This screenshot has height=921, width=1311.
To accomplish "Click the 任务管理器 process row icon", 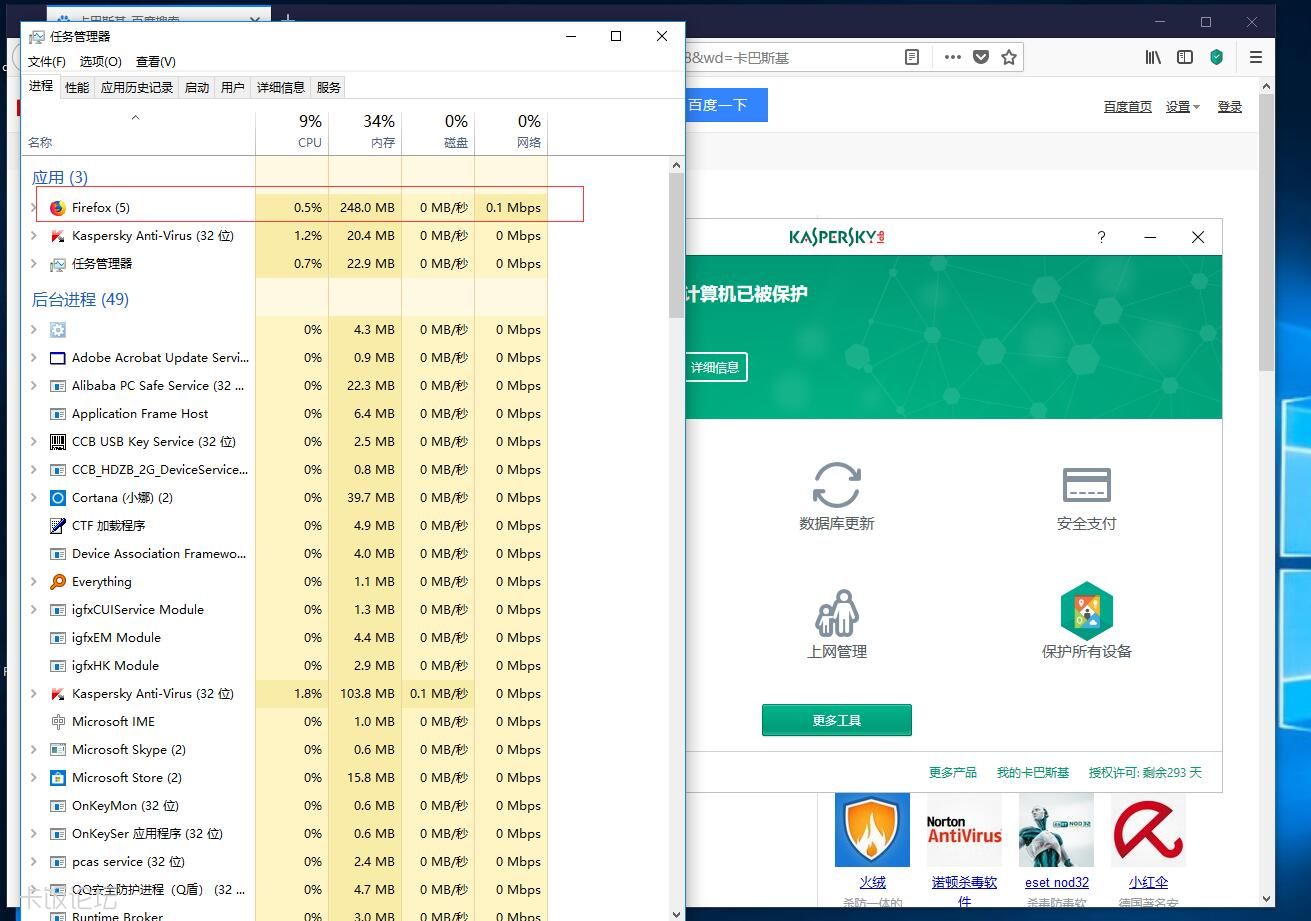I will [58, 264].
